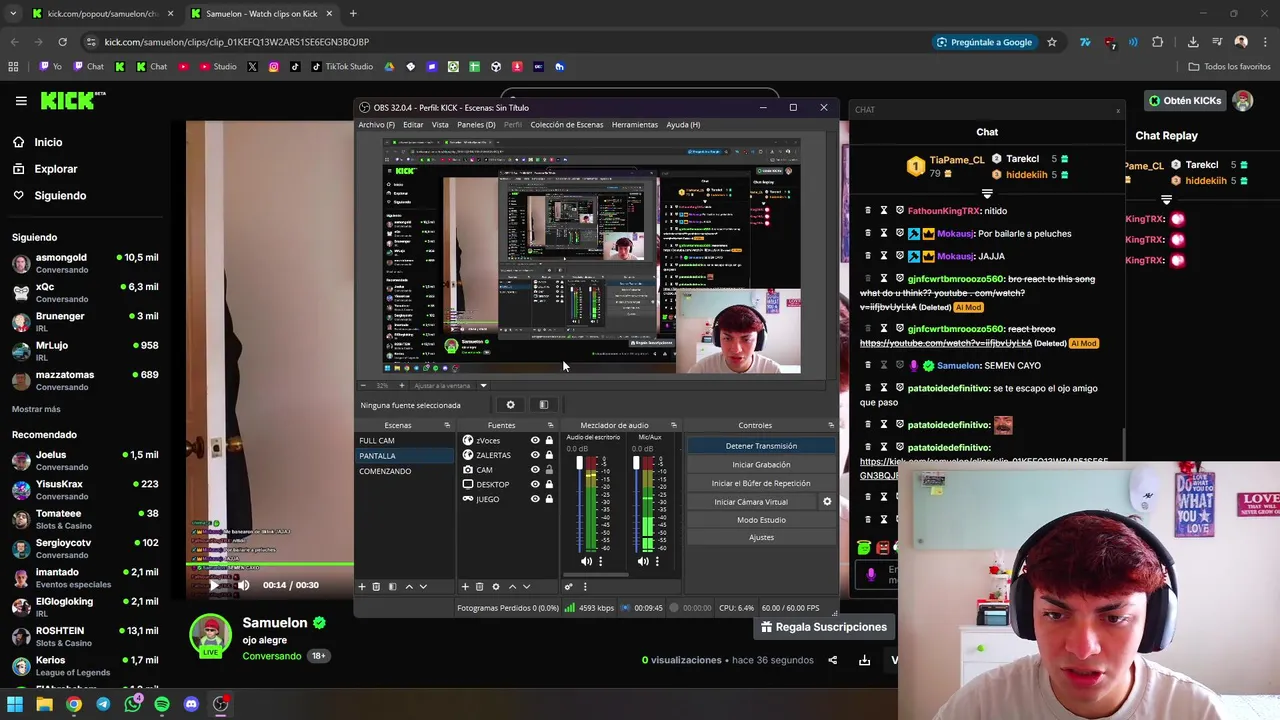Screen dimensions: 1280x720
Task: Open the Chrome extensions puzzle icon
Action: [1157, 42]
